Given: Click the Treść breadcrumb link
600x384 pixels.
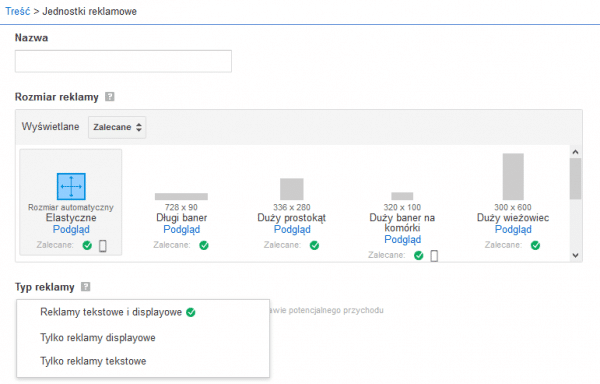Looking at the screenshot, I should (x=18, y=11).
